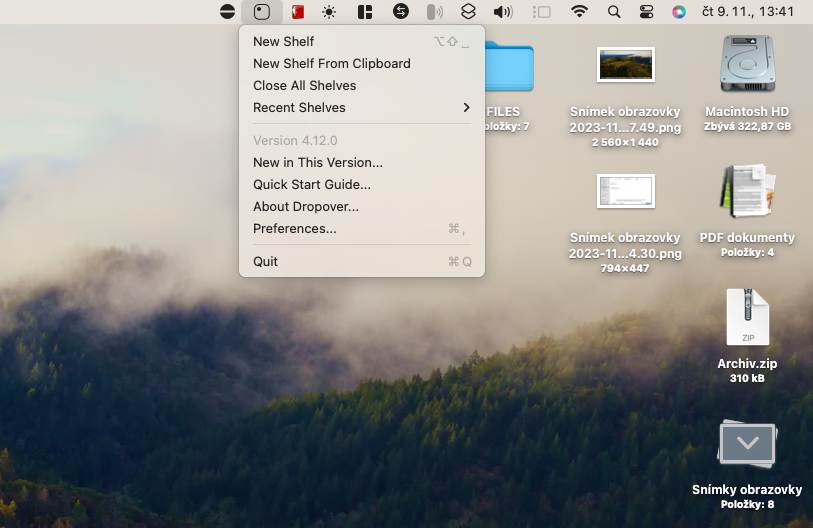The width and height of the screenshot is (813, 528).
Task: Select the PDF dokumenty stack
Action: pos(747,191)
